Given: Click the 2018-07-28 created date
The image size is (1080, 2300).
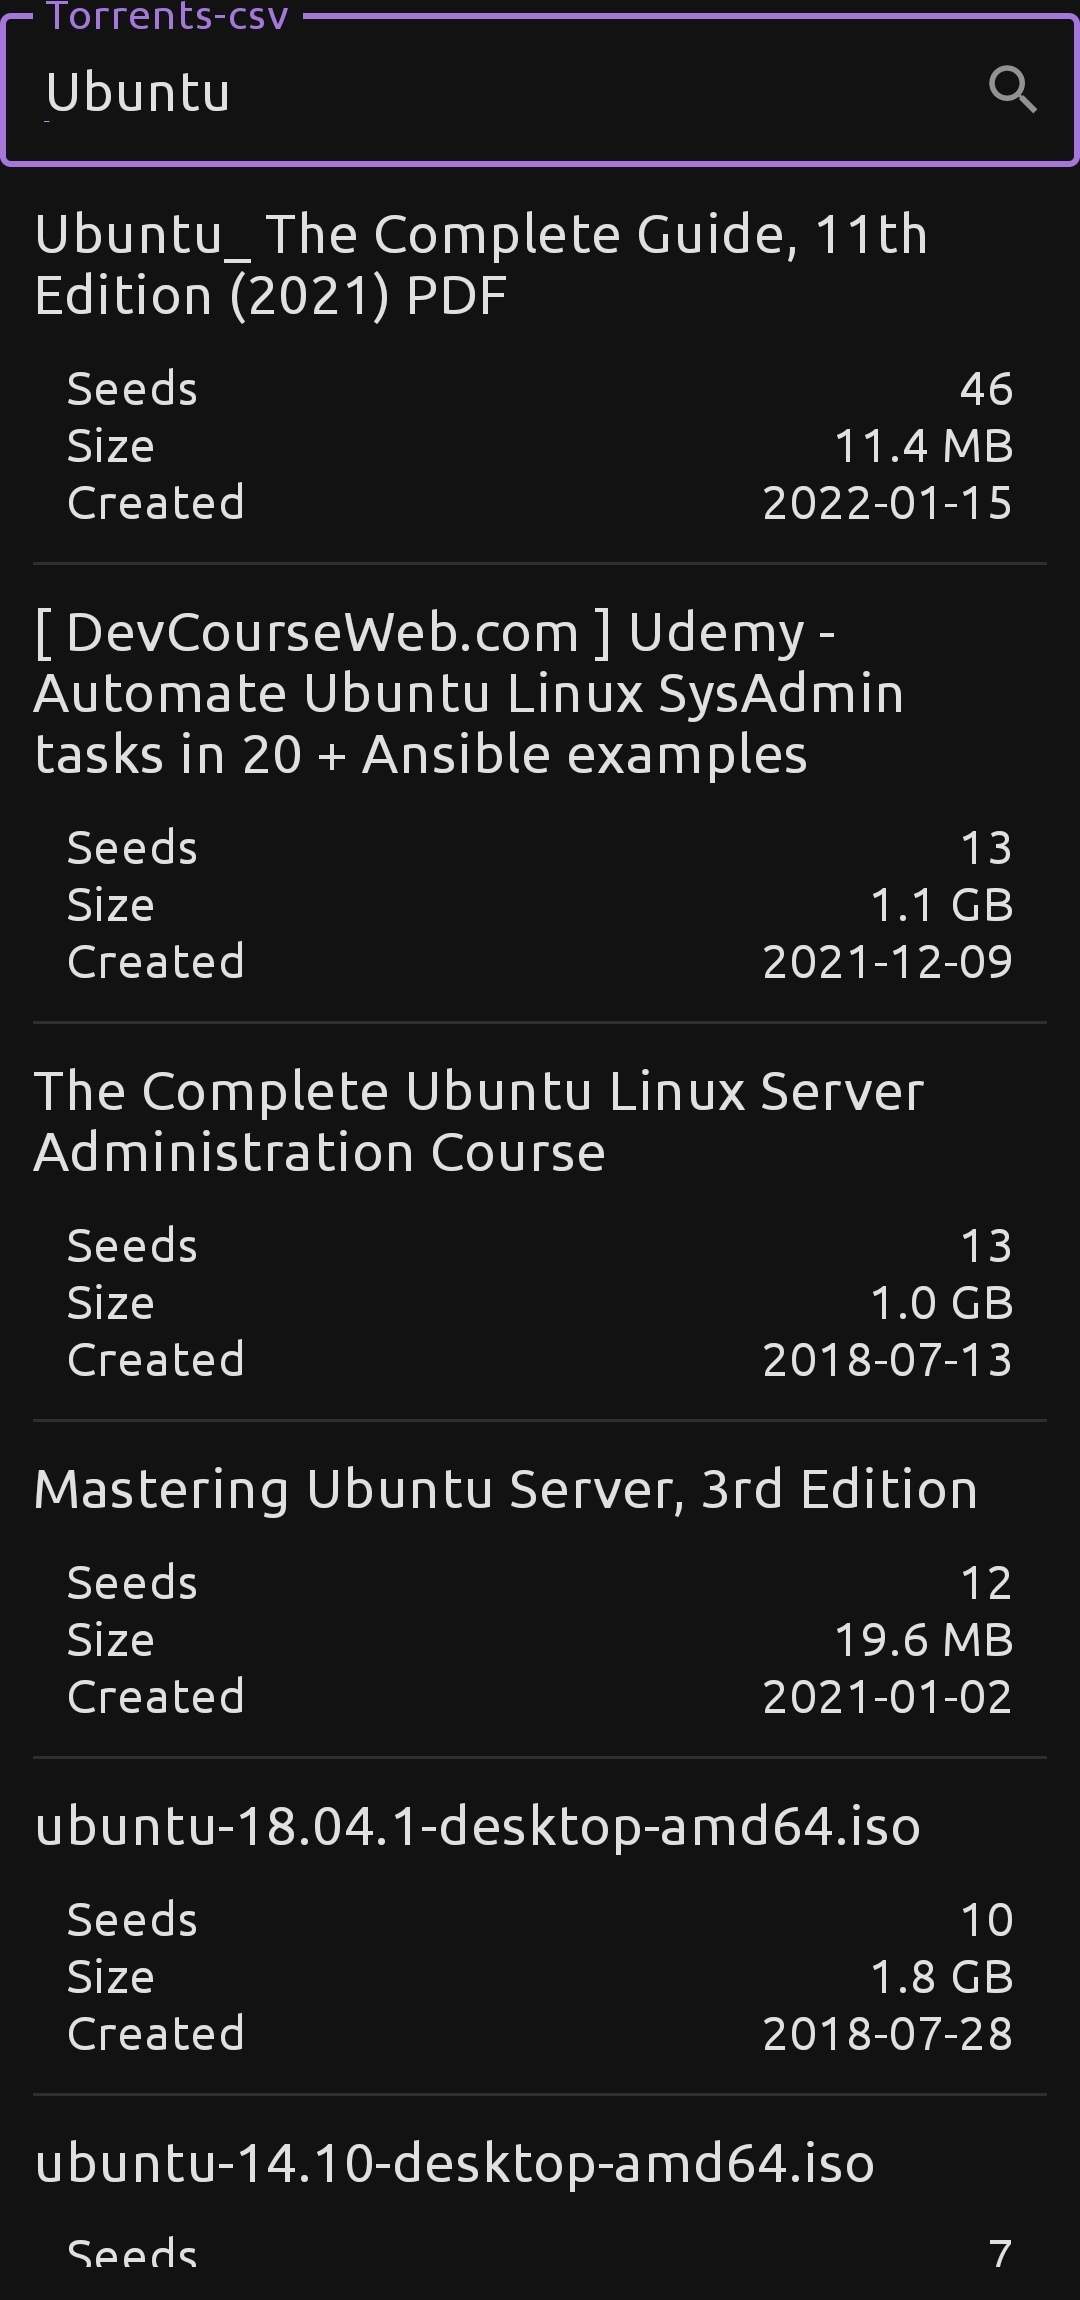Looking at the screenshot, I should [x=887, y=2034].
